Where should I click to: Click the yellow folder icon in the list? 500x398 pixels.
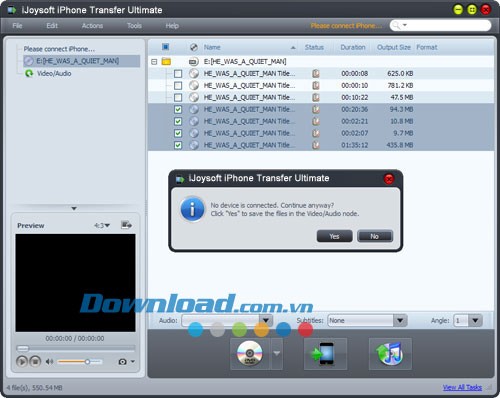166,61
